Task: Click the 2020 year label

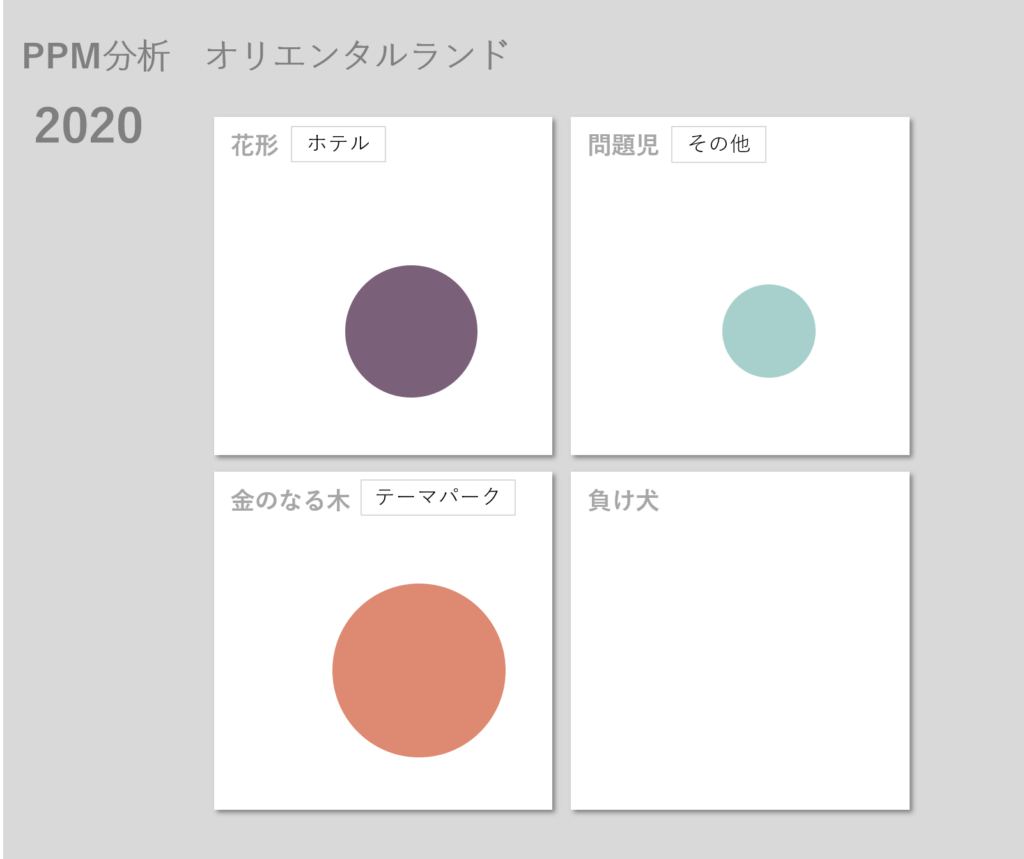Action: 88,126
